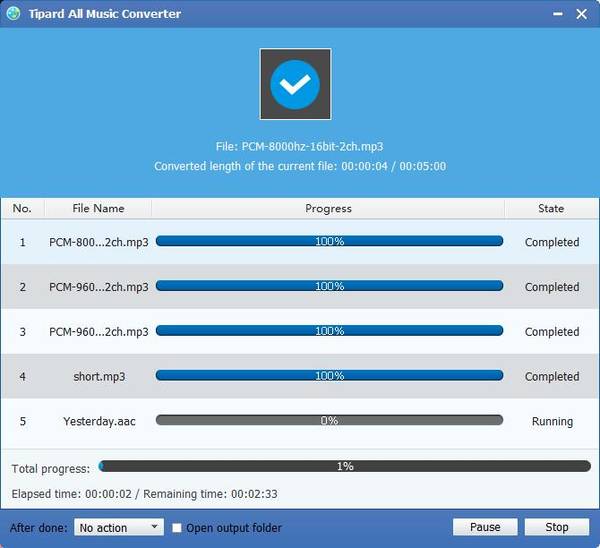600x548 pixels.
Task: Select the short.mp3 file entry
Action: pos(99,377)
